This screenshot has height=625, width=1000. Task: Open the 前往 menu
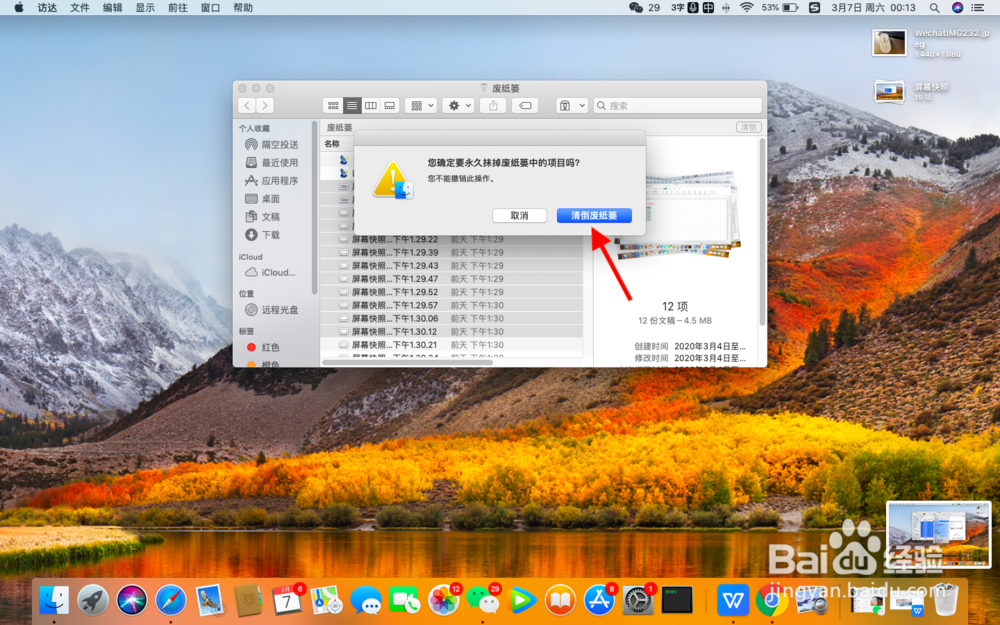tap(177, 8)
